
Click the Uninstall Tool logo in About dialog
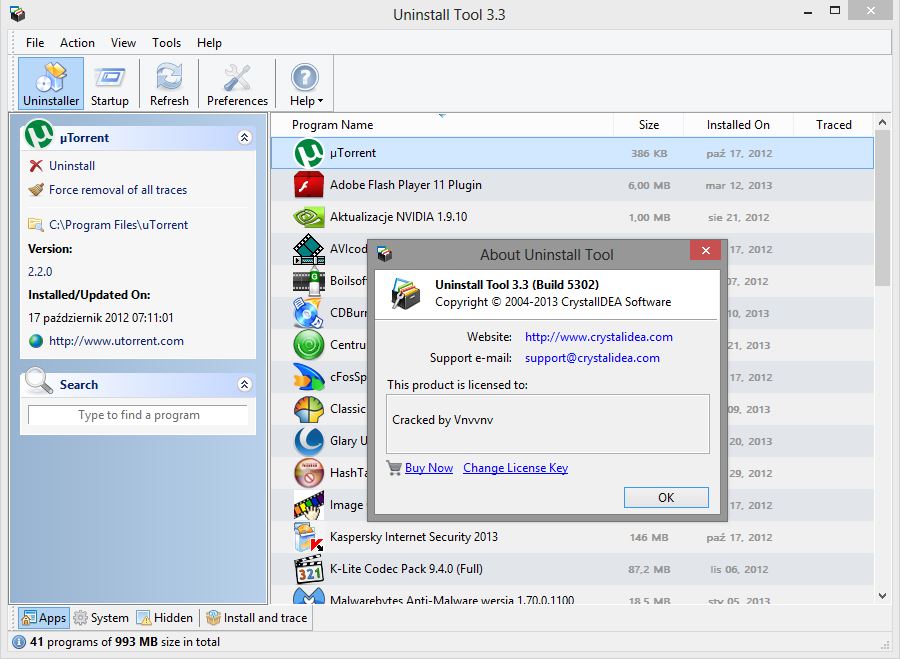[406, 293]
